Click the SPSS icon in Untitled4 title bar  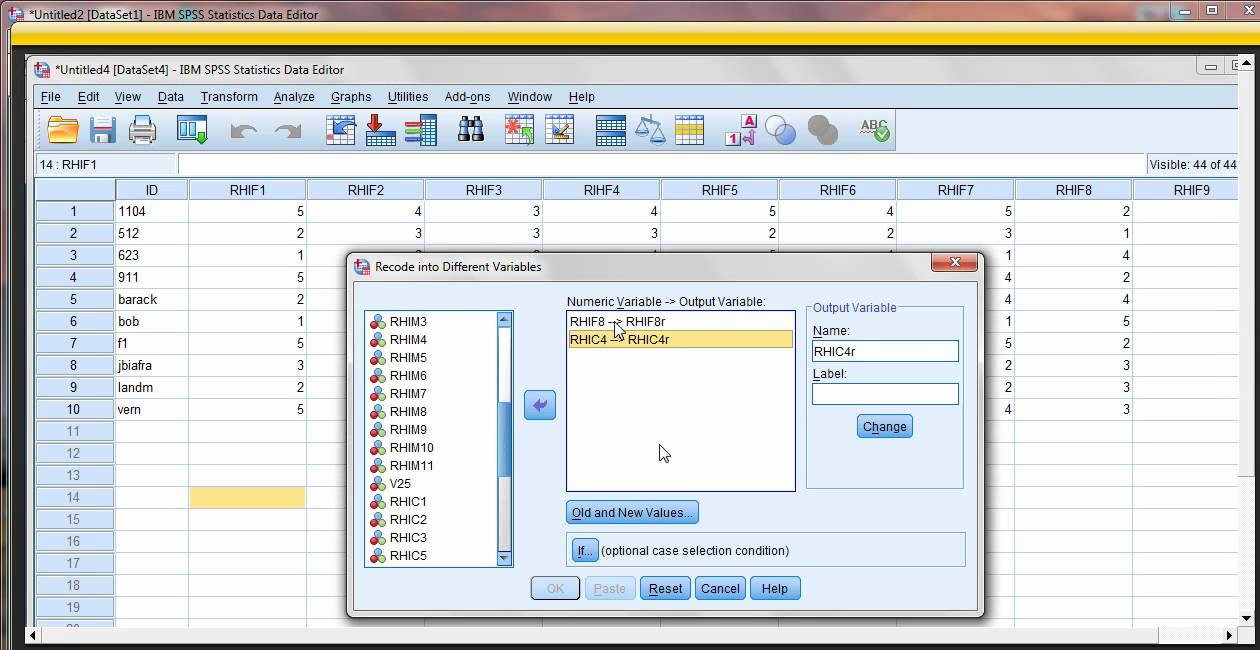42,70
